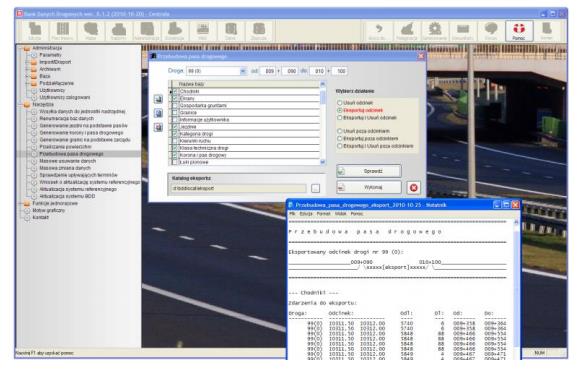Select Eksportuj poza odcinkiem radio button
This screenshot has width=587, height=369.
point(340,138)
